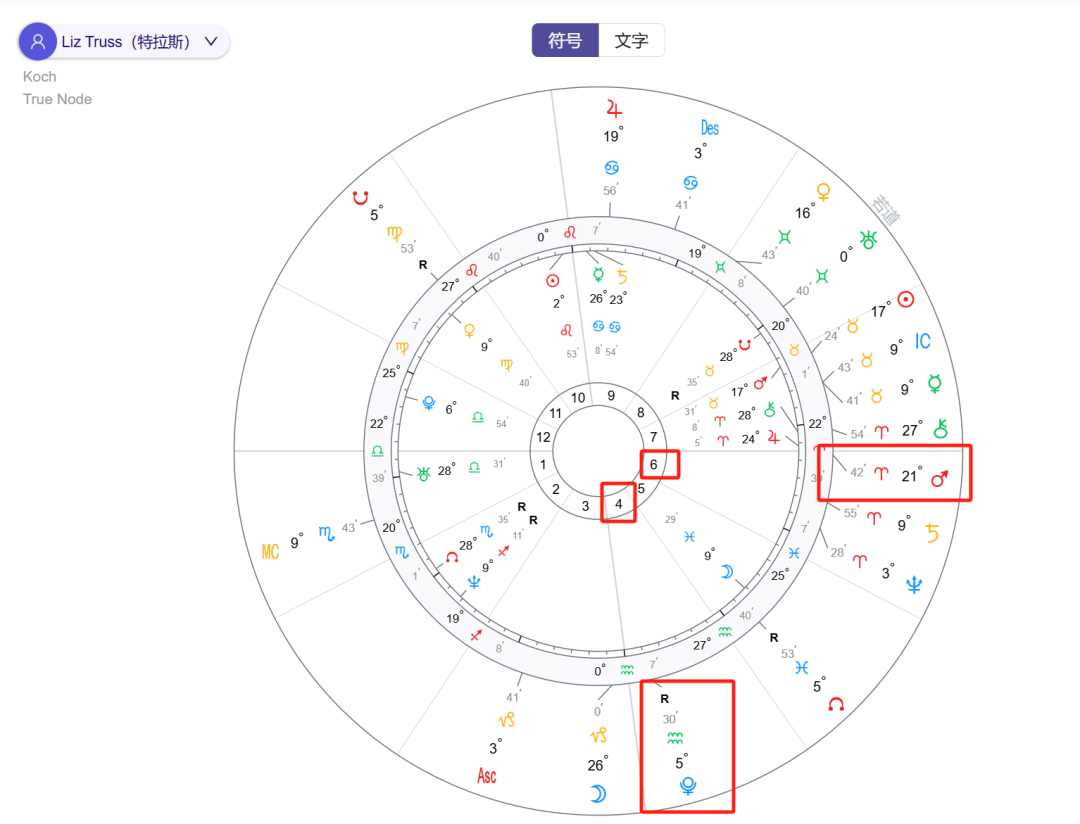Click the user avatar icon beside Liz Truss
The width and height of the screenshot is (1080, 824).
(38, 41)
